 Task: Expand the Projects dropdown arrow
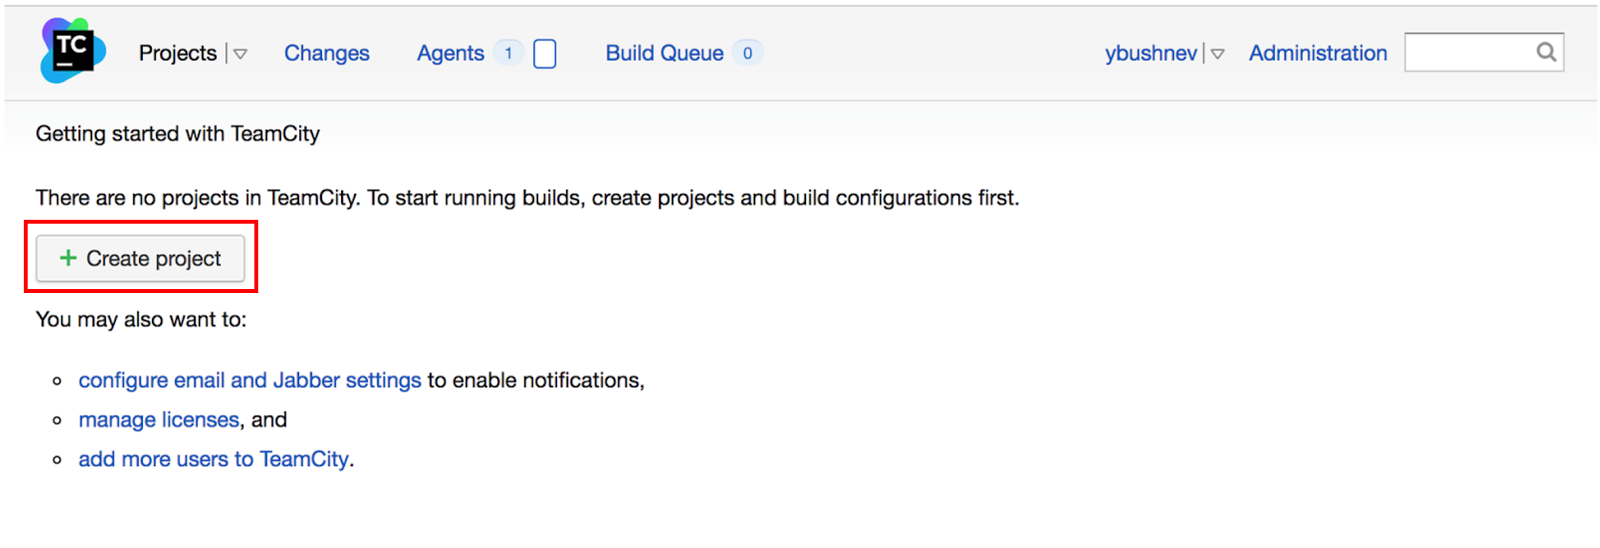[240, 54]
